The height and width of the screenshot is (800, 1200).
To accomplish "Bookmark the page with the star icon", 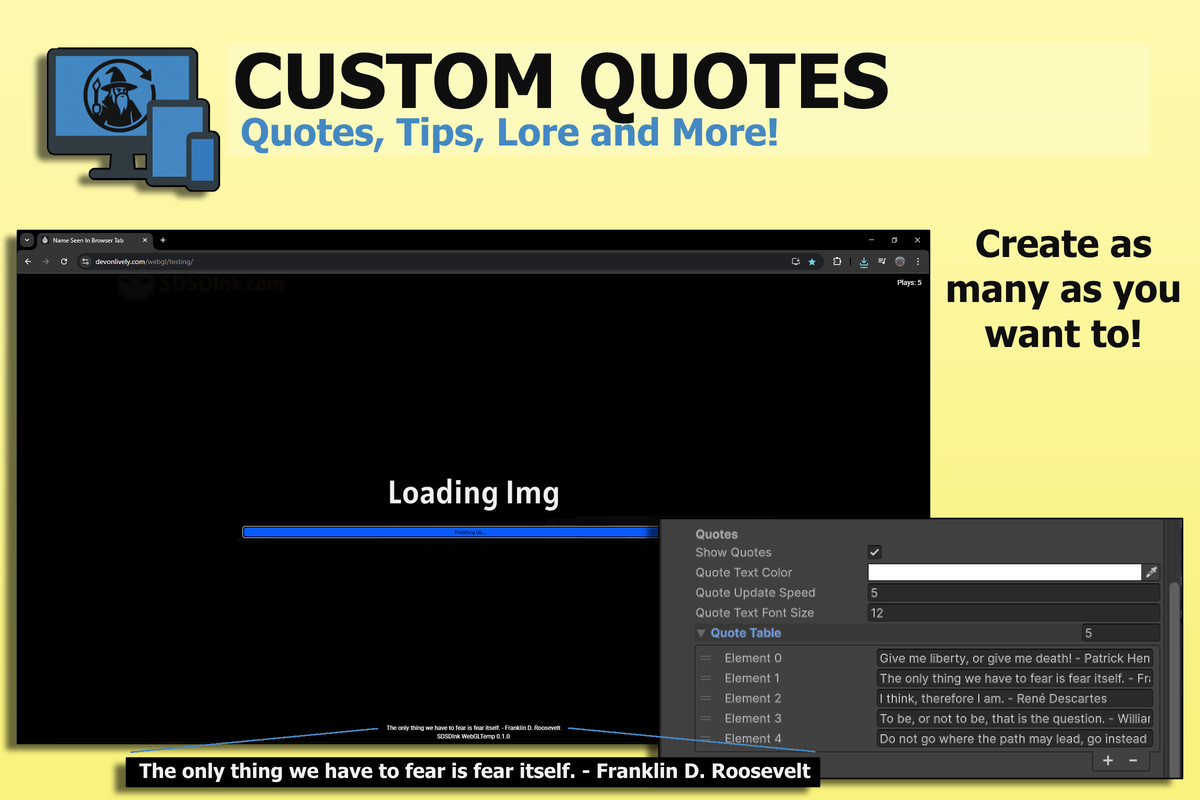I will (813, 261).
